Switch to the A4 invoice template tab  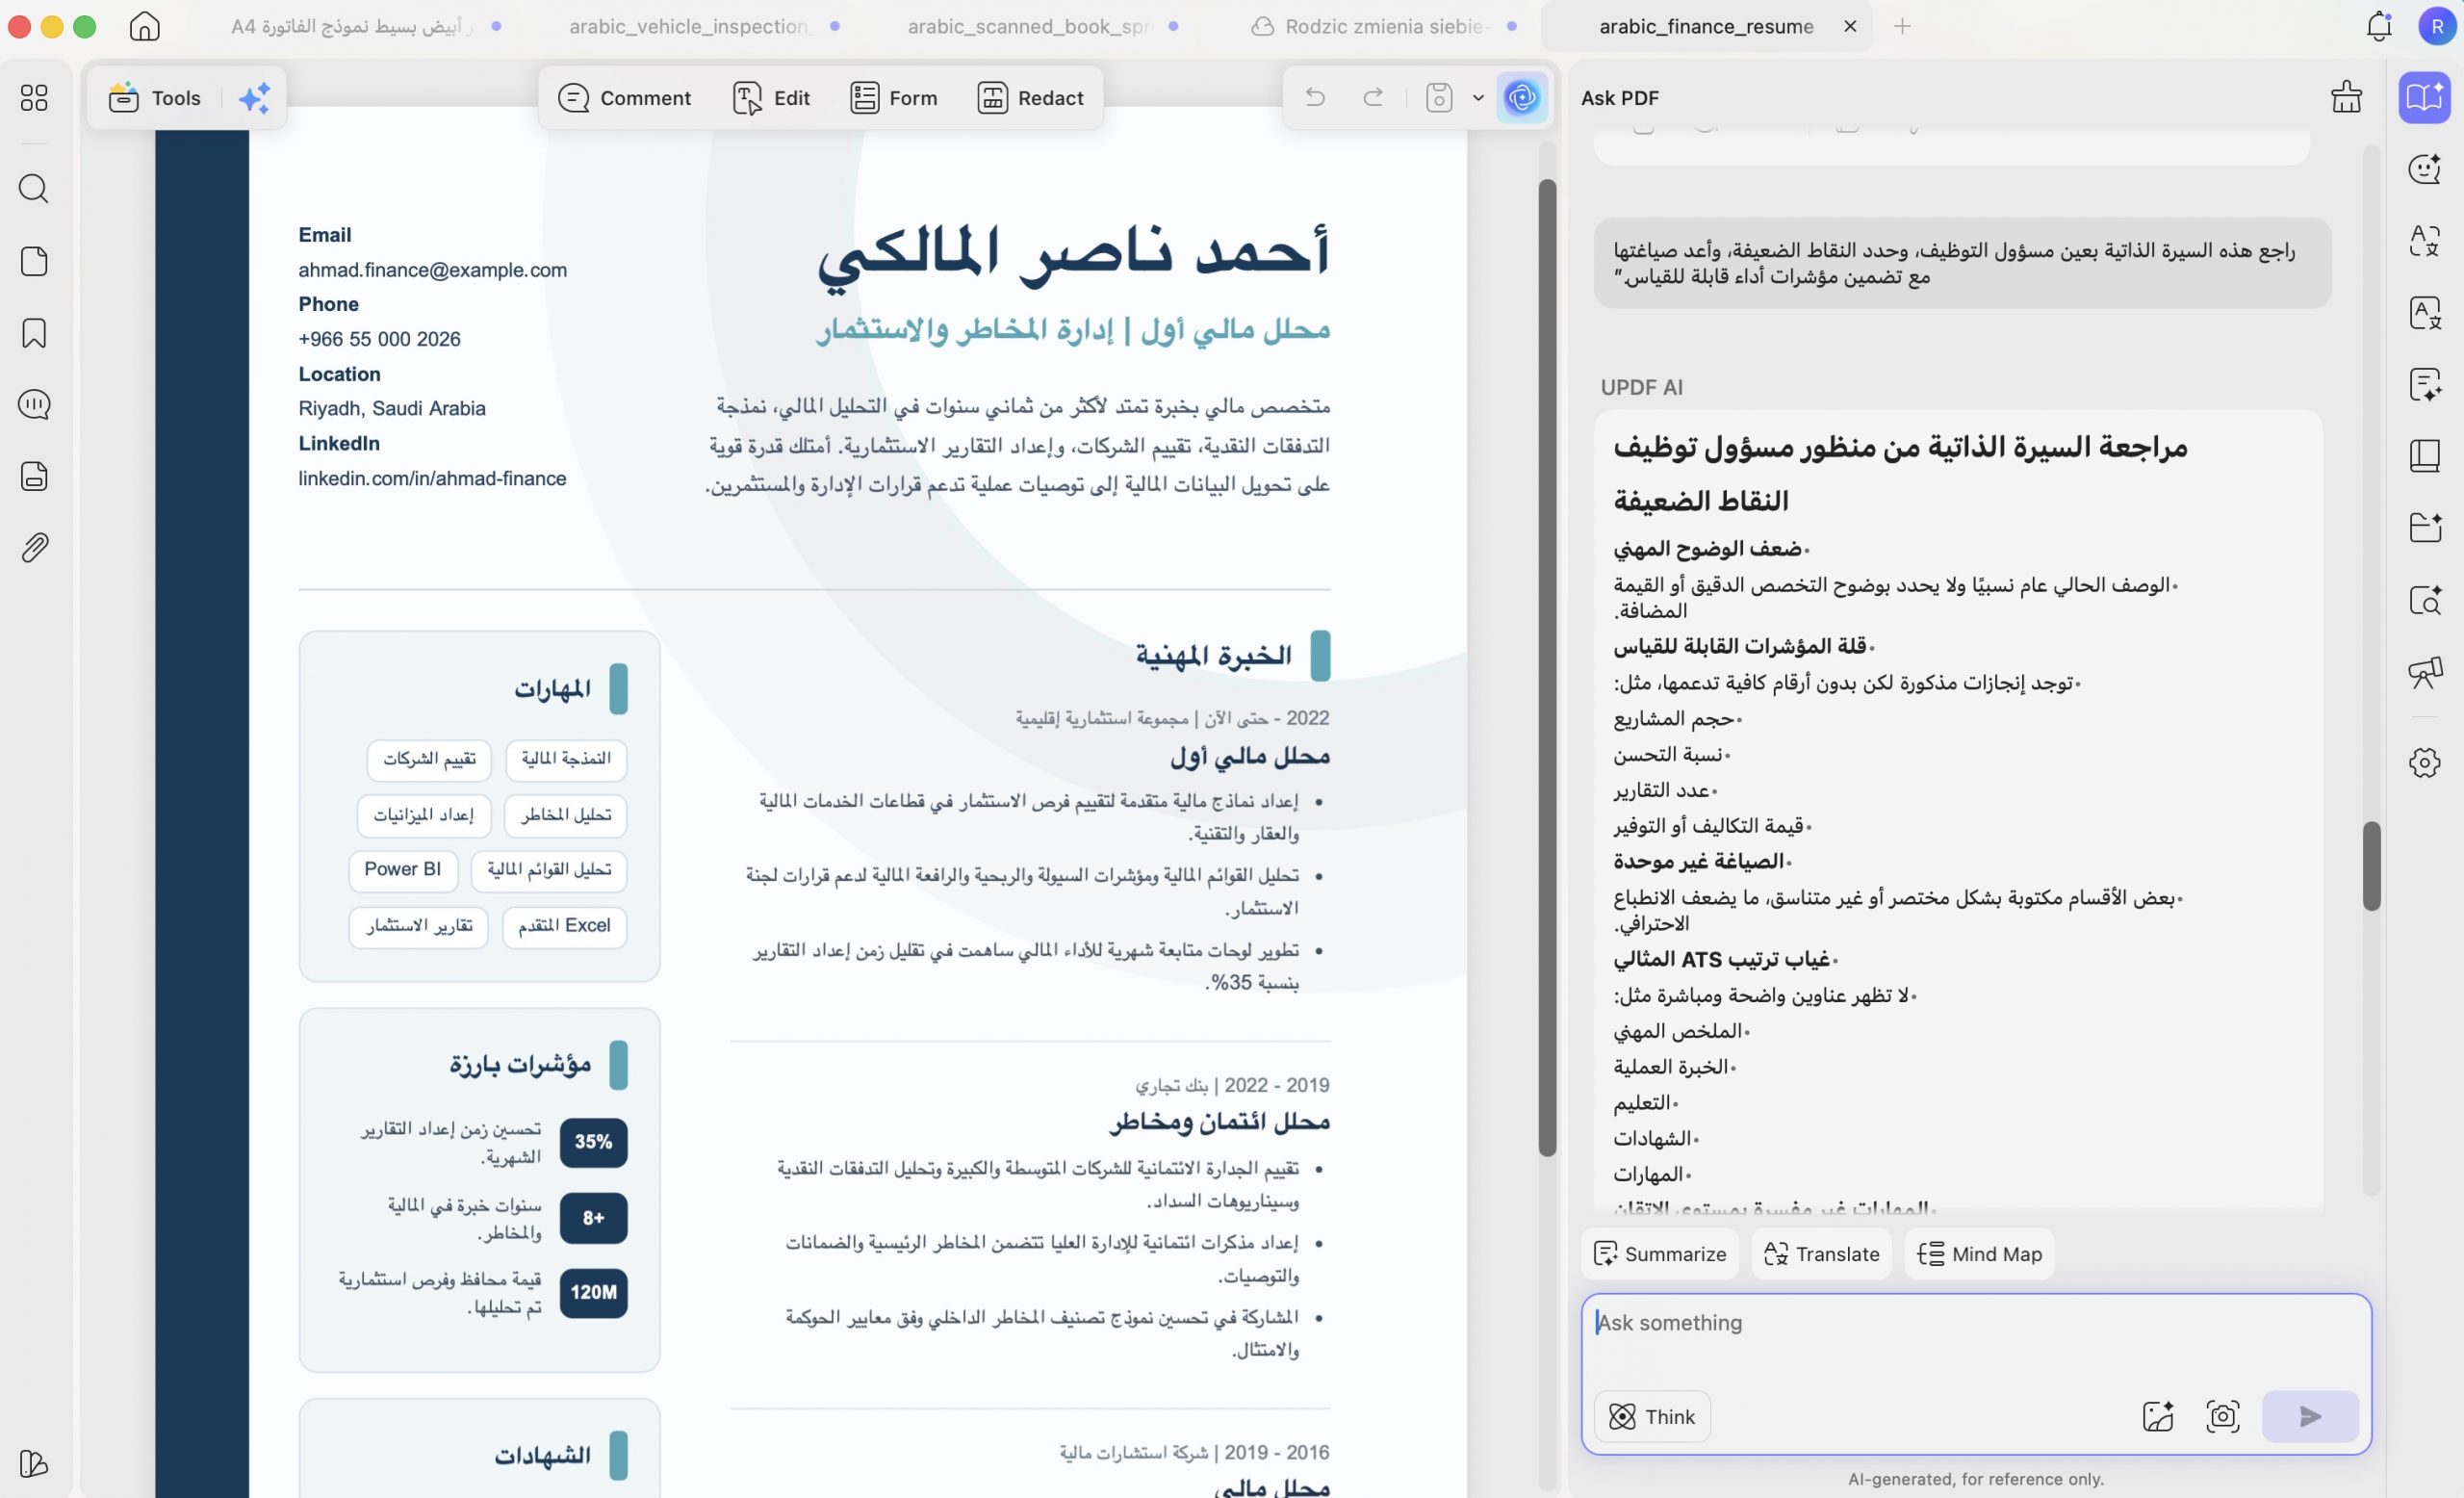click(351, 26)
